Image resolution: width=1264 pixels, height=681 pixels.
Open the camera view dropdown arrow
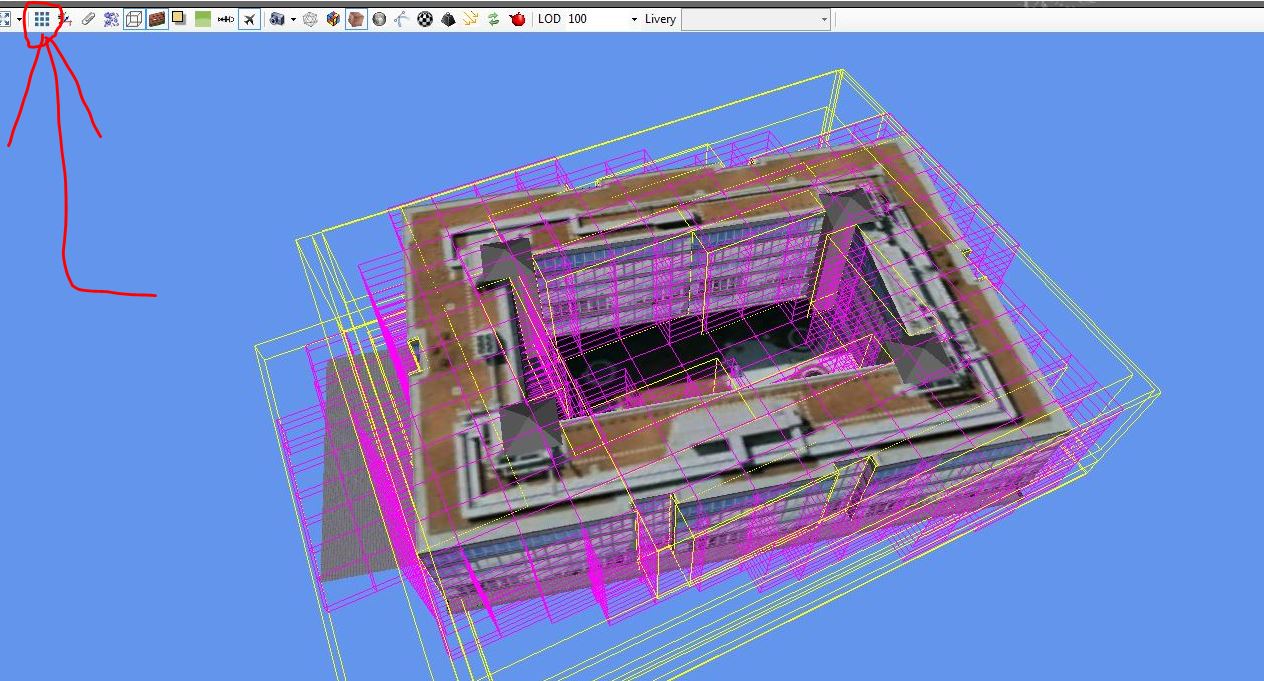(x=293, y=20)
